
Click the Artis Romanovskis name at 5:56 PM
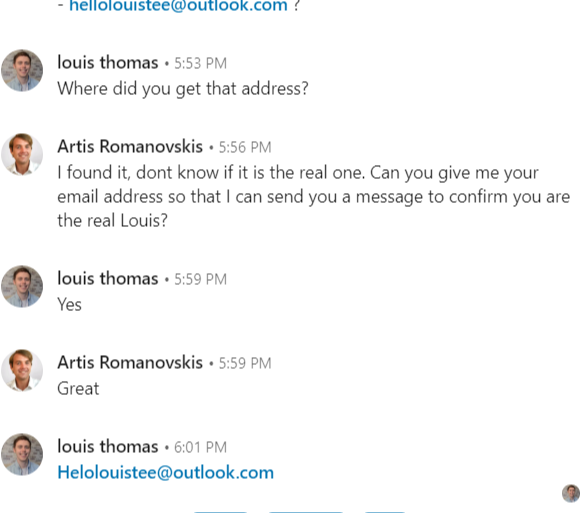[x=130, y=146]
